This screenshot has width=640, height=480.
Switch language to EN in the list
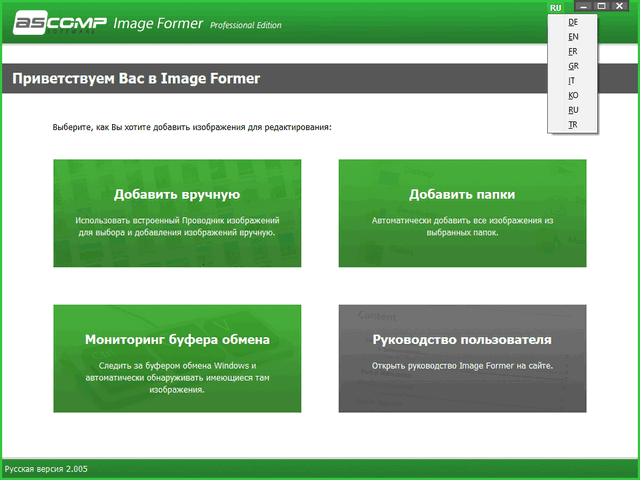(573, 36)
